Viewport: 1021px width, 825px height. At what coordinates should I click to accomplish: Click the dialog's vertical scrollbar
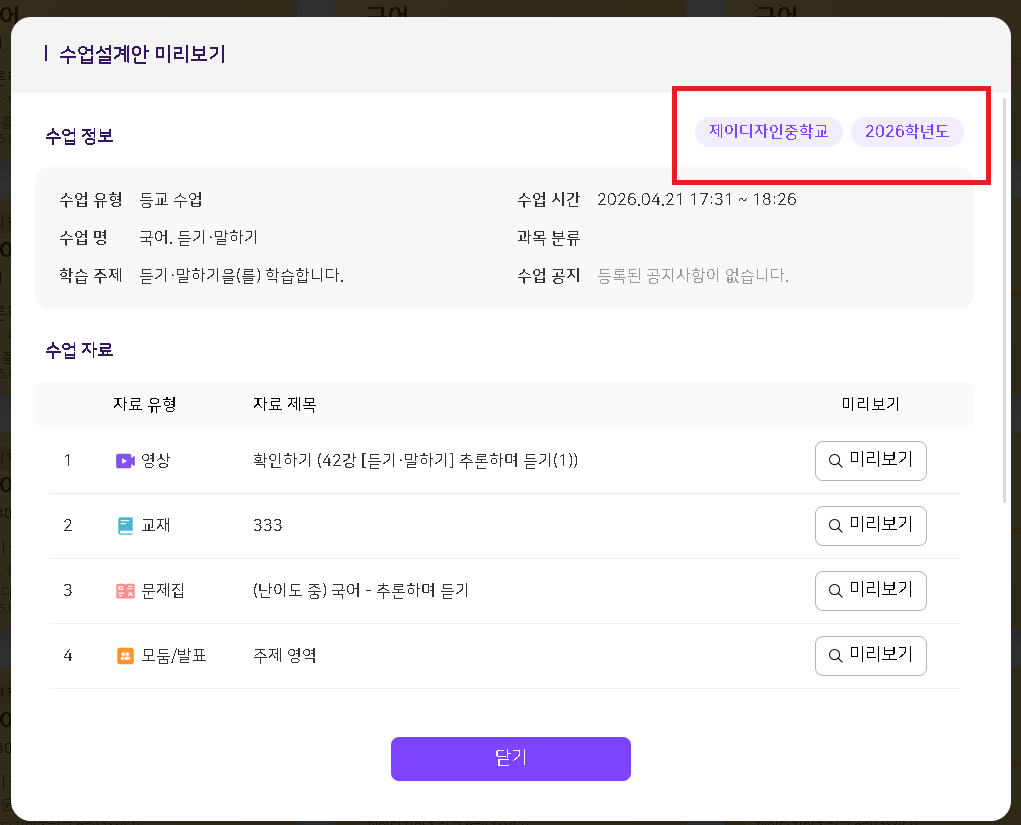point(1004,300)
